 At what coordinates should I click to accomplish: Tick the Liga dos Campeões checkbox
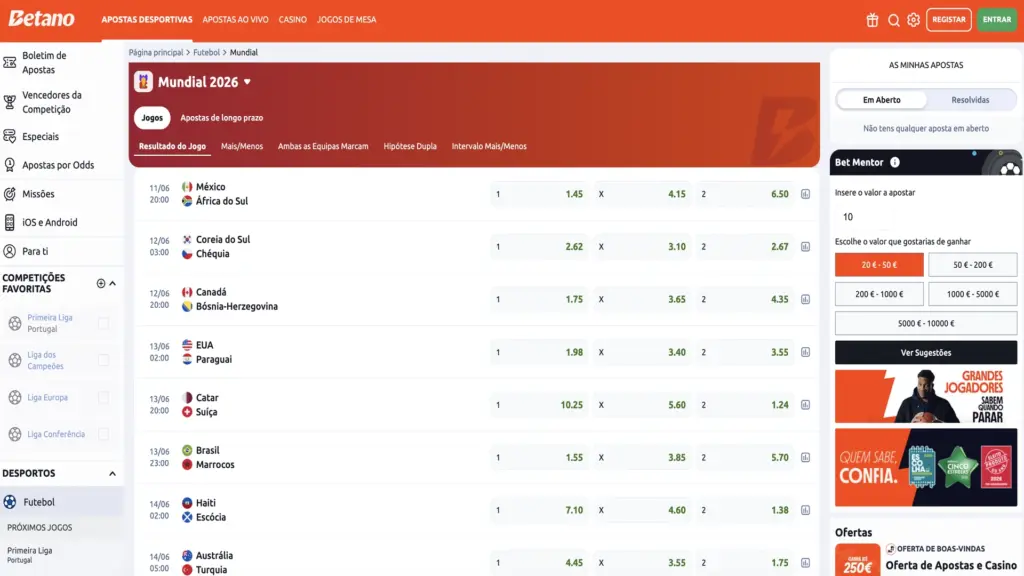pyautogui.click(x=103, y=360)
